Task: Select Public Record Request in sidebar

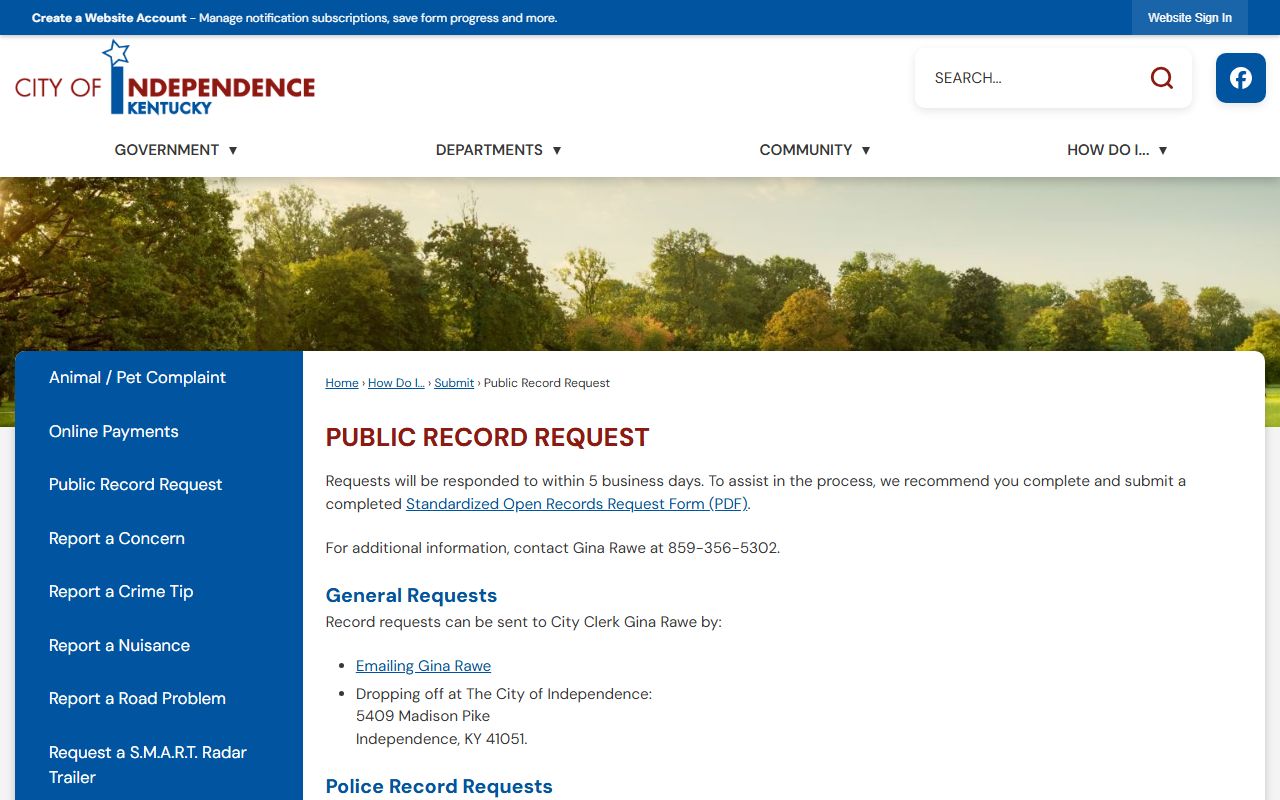Action: [158, 485]
